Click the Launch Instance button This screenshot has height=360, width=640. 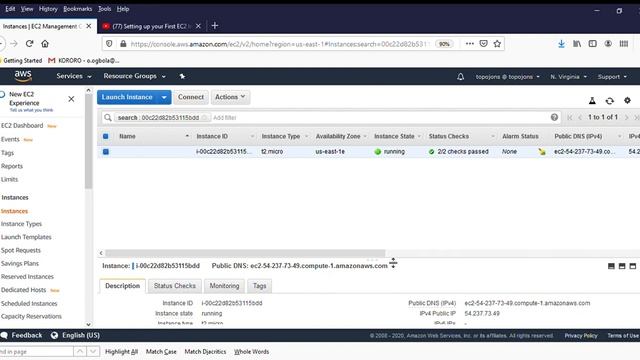[x=127, y=97]
